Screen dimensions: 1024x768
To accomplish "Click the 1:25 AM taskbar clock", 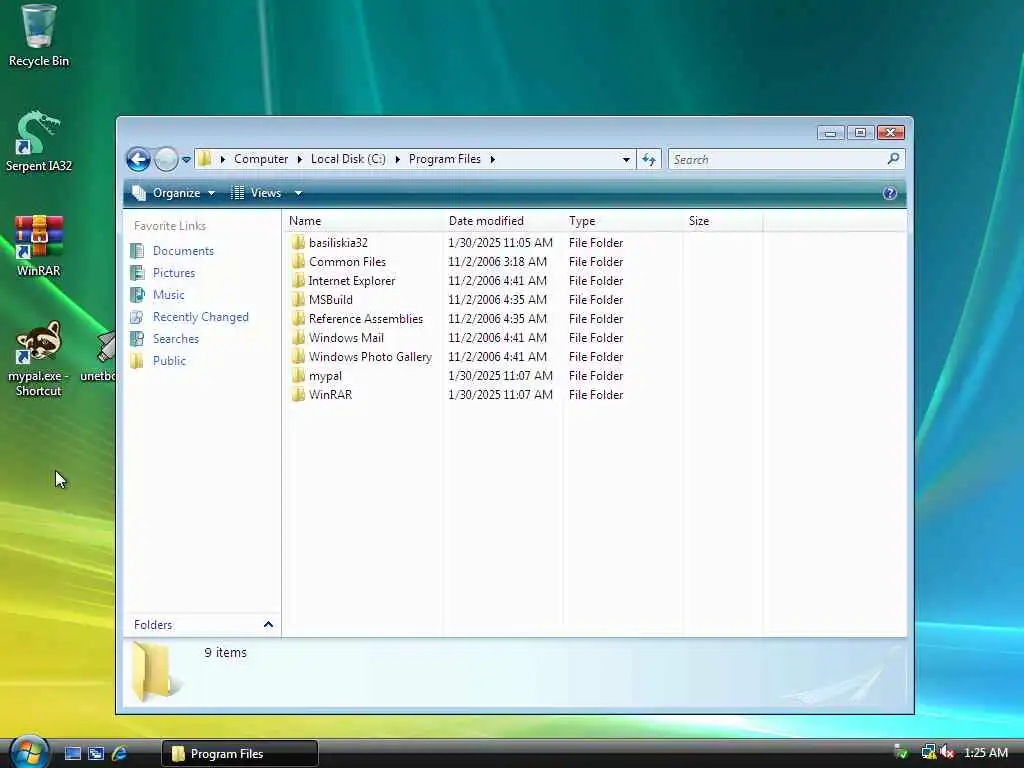I will click(x=985, y=753).
